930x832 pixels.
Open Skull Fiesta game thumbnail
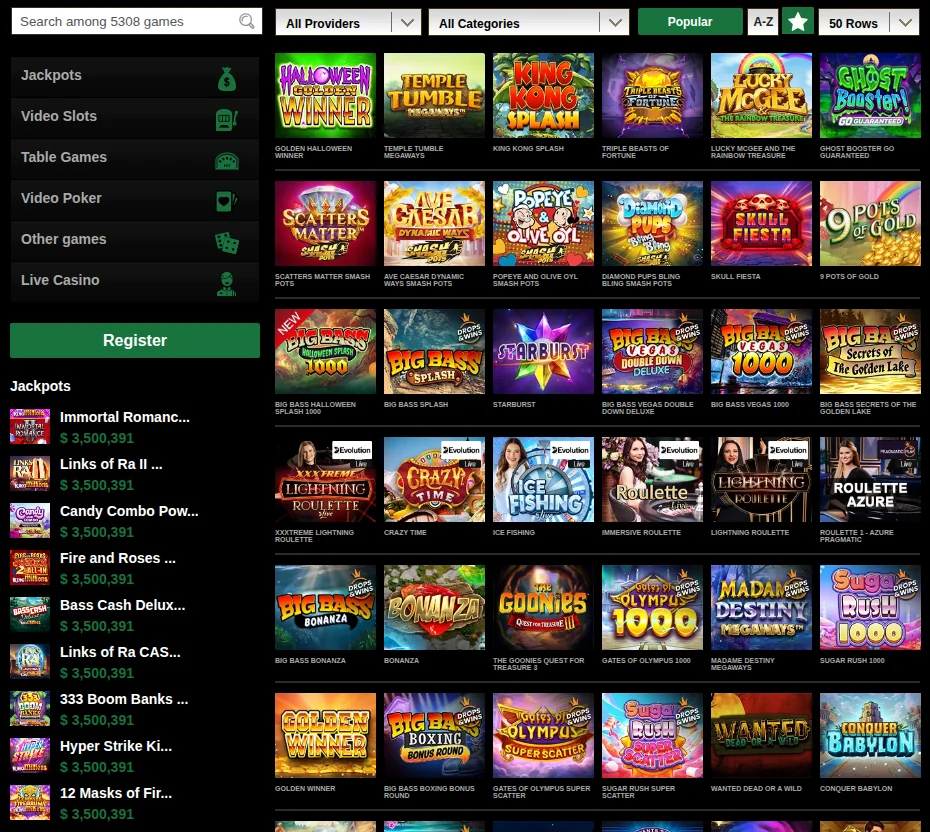pos(762,224)
